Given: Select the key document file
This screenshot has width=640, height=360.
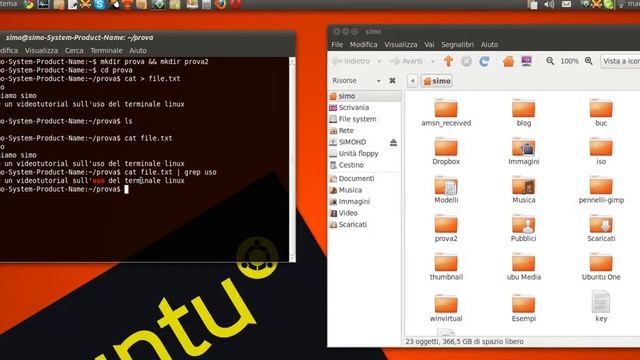Looking at the screenshot, I should click(x=601, y=306).
